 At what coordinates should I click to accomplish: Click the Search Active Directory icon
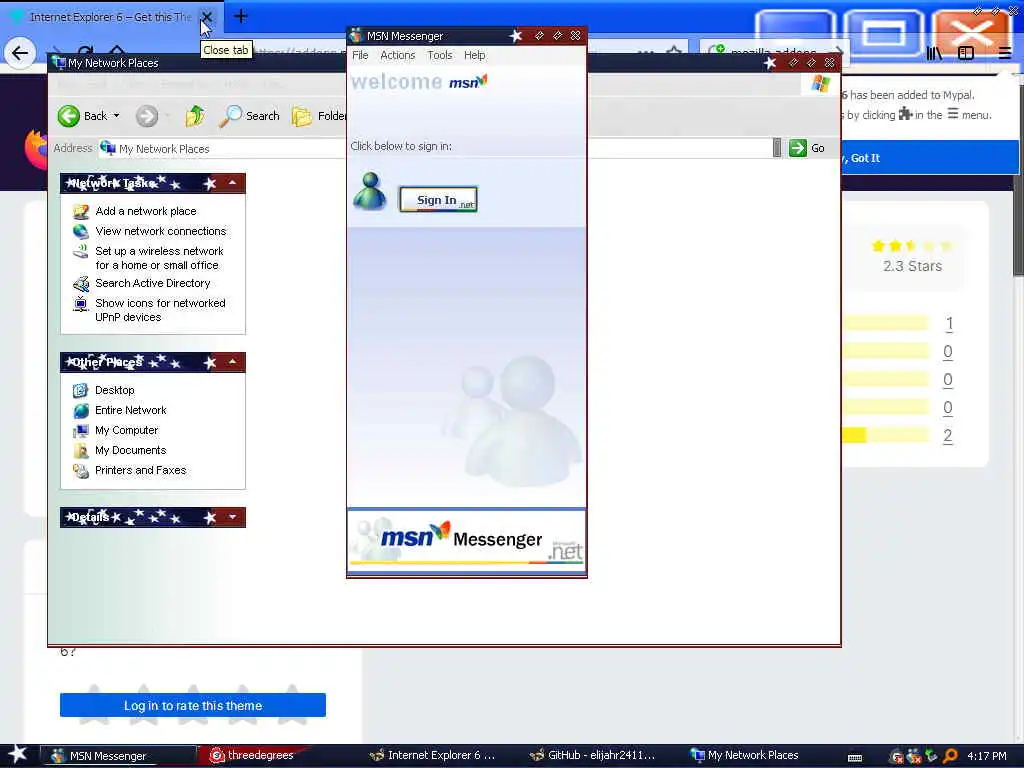[81, 284]
